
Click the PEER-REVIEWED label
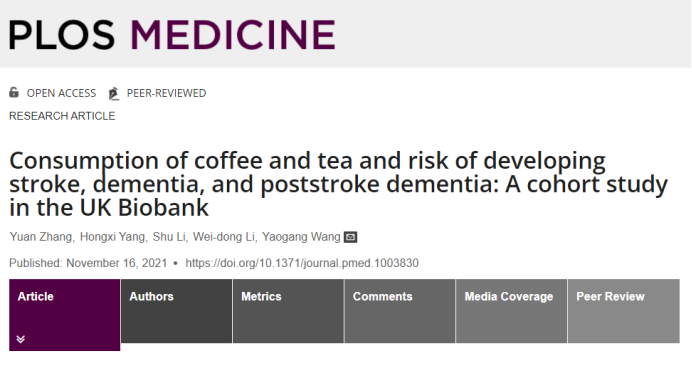click(x=166, y=93)
